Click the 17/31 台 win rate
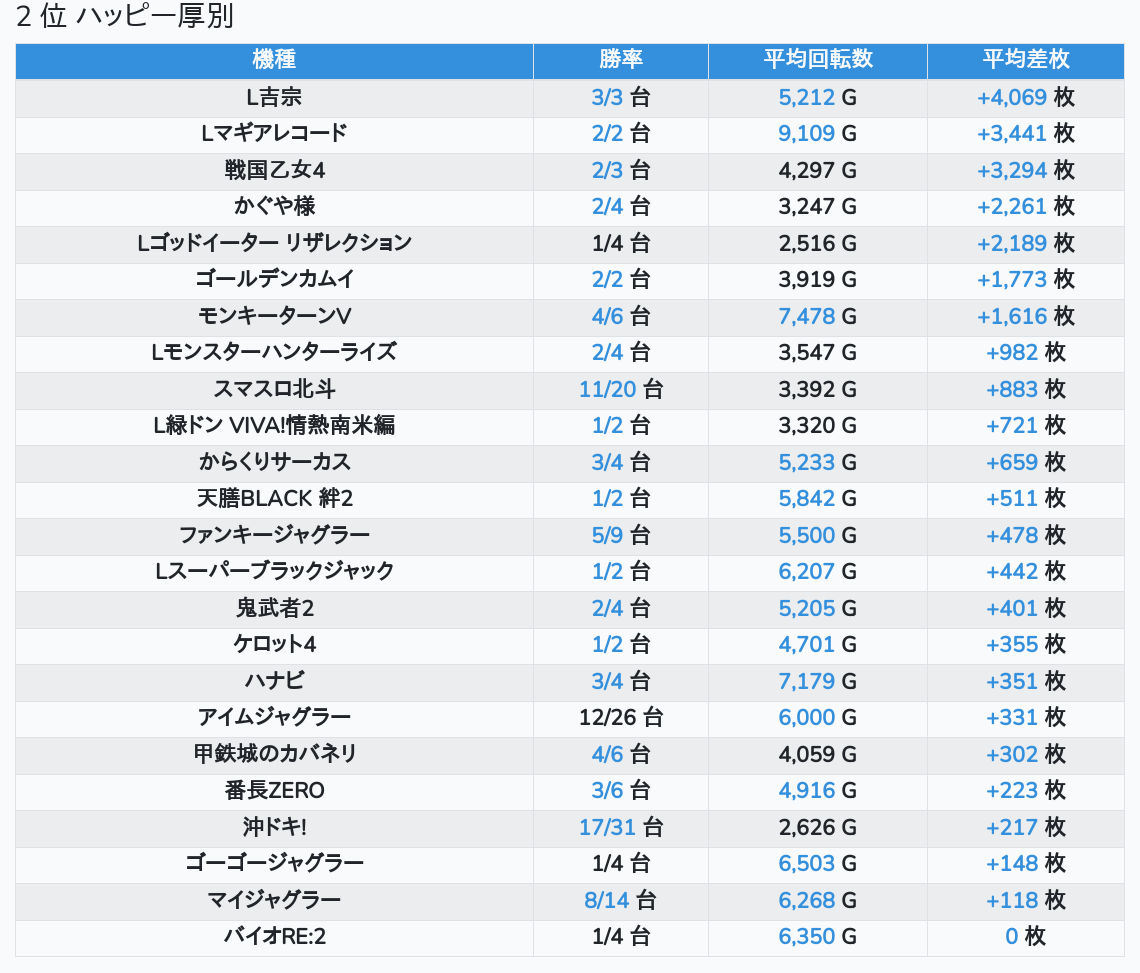The width and height of the screenshot is (1140, 973). pyautogui.click(x=621, y=828)
